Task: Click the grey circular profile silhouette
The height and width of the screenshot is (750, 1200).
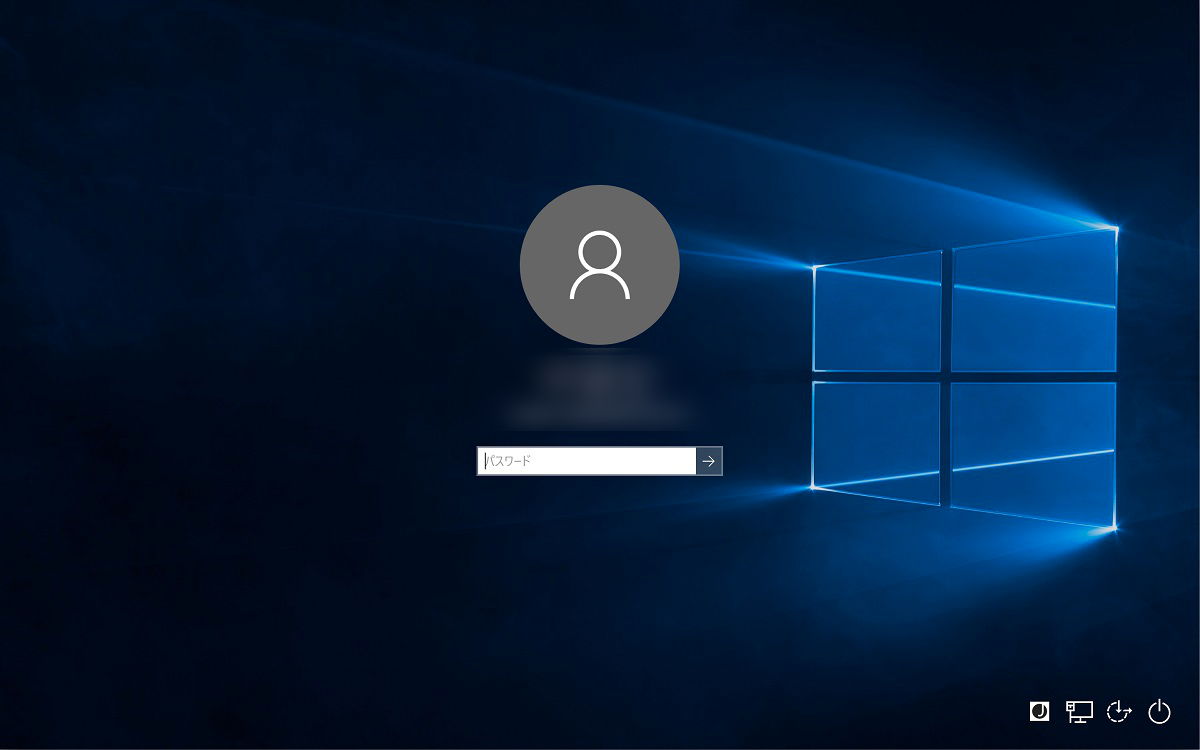Action: point(599,265)
